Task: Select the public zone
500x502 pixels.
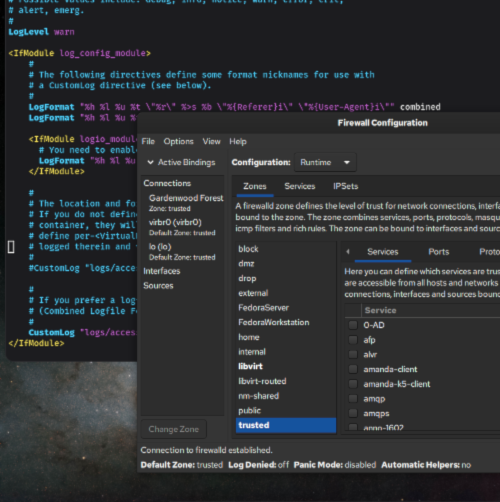Action: pos(286,410)
